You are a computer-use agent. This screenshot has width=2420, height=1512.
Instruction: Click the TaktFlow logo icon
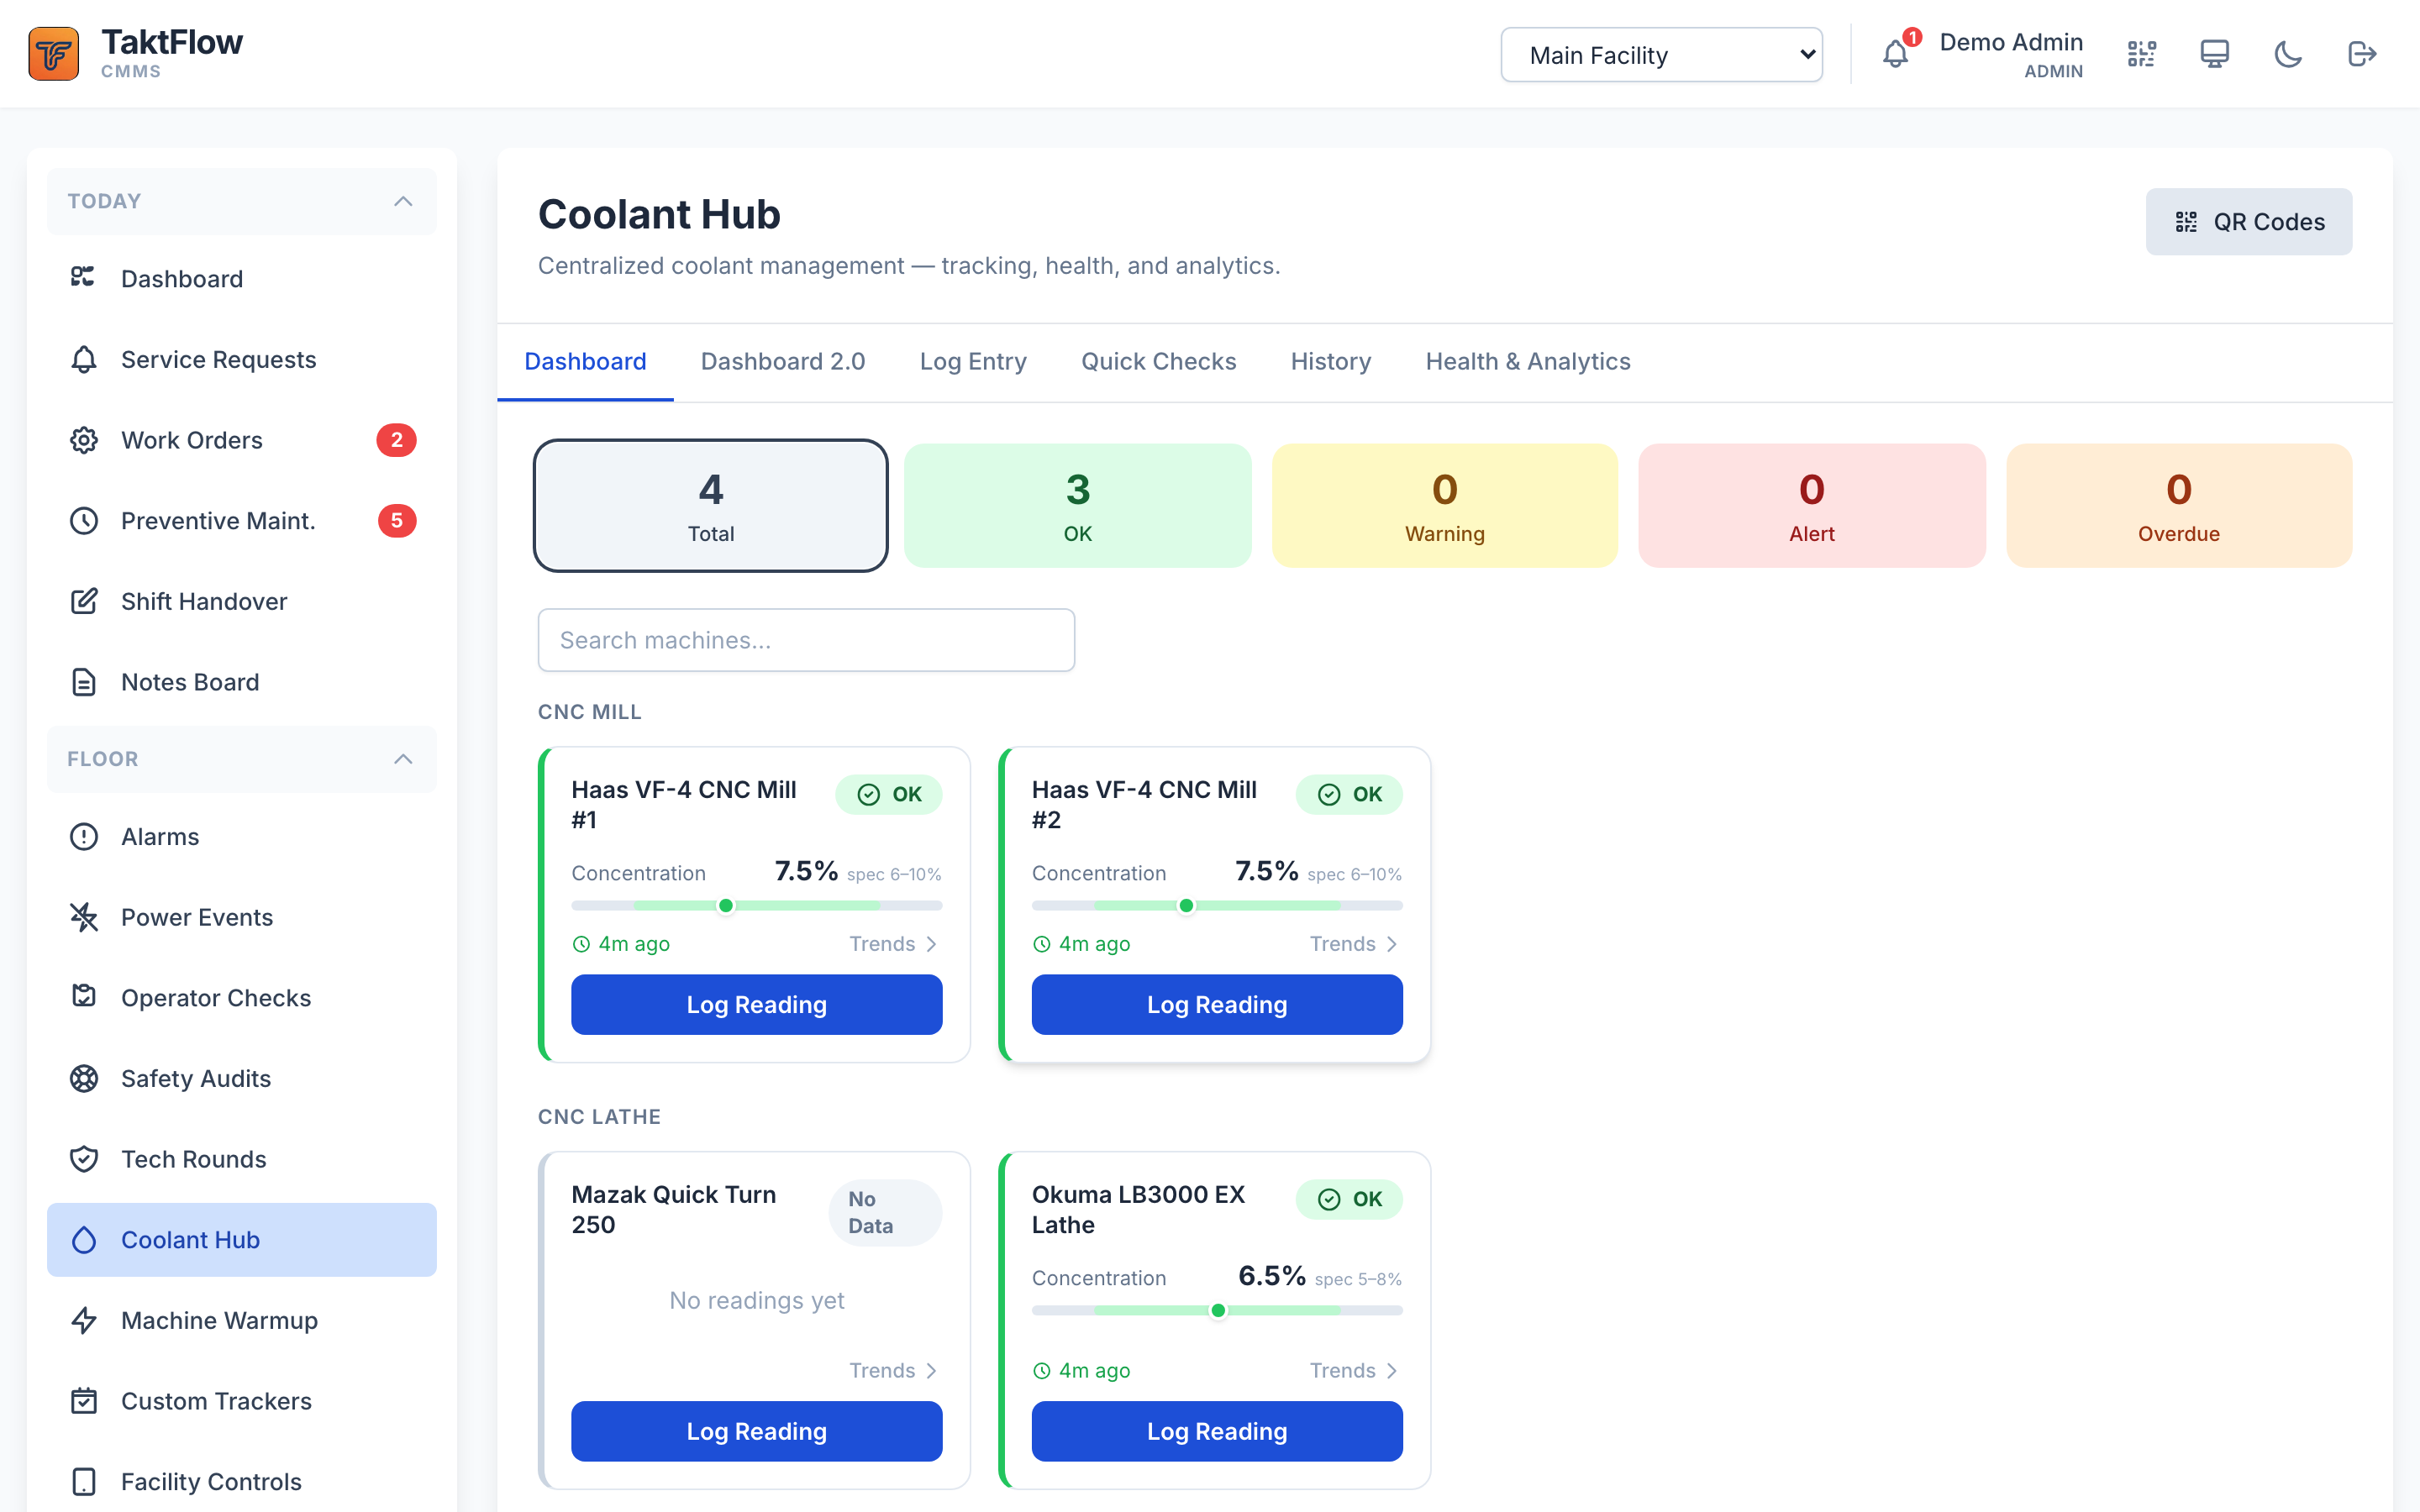(54, 54)
